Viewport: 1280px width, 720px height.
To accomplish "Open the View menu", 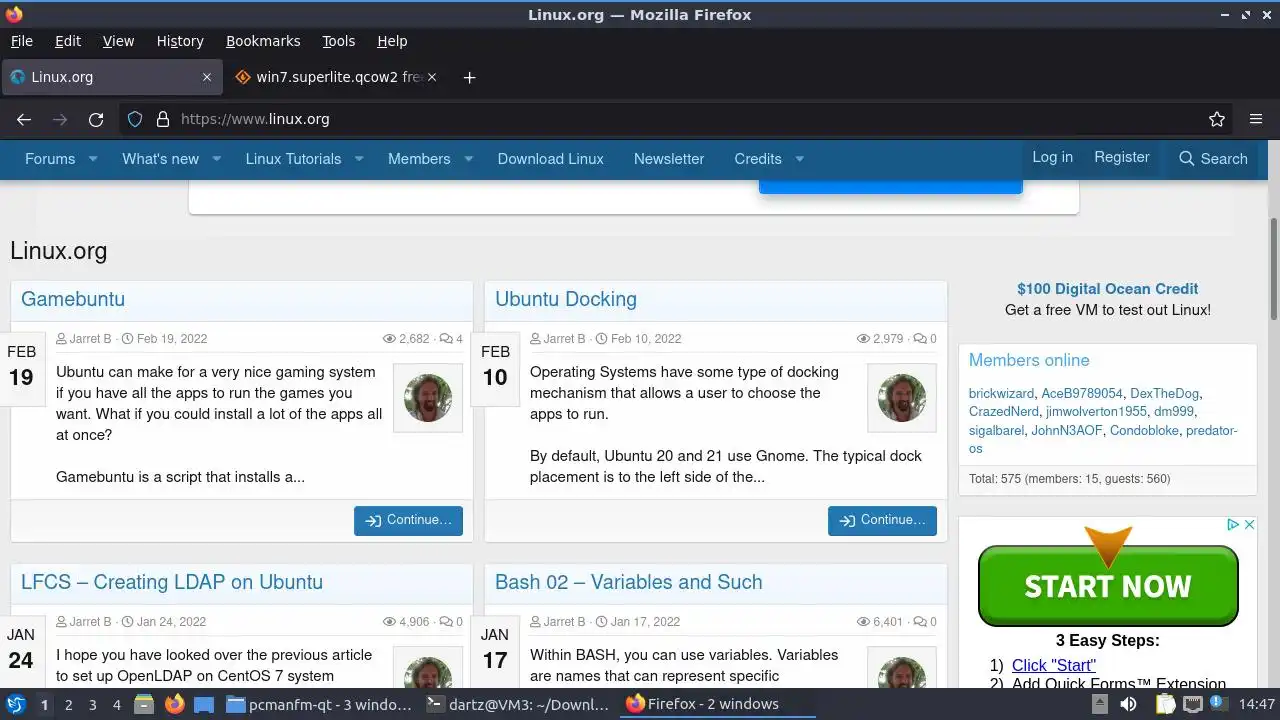I will point(118,41).
